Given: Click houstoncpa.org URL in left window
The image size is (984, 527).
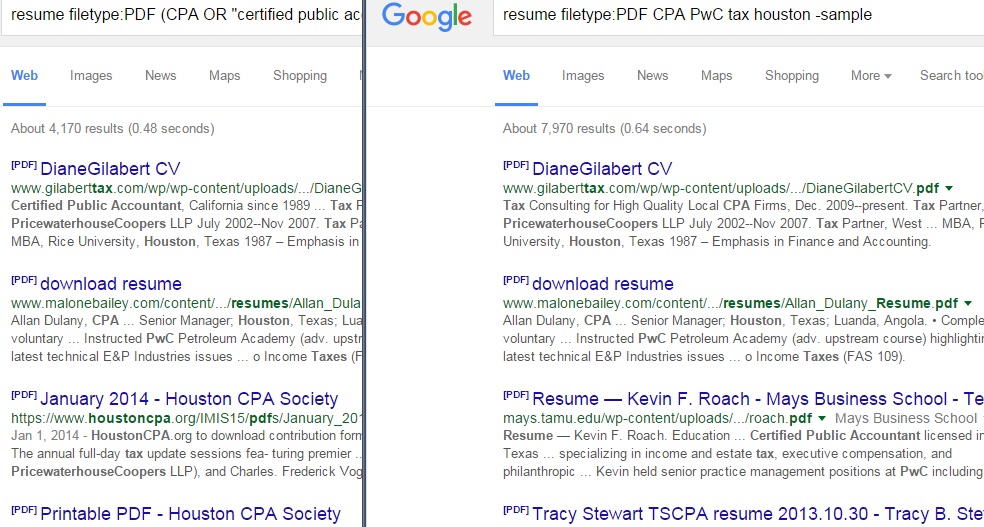Looking at the screenshot, I should [x=186, y=418].
